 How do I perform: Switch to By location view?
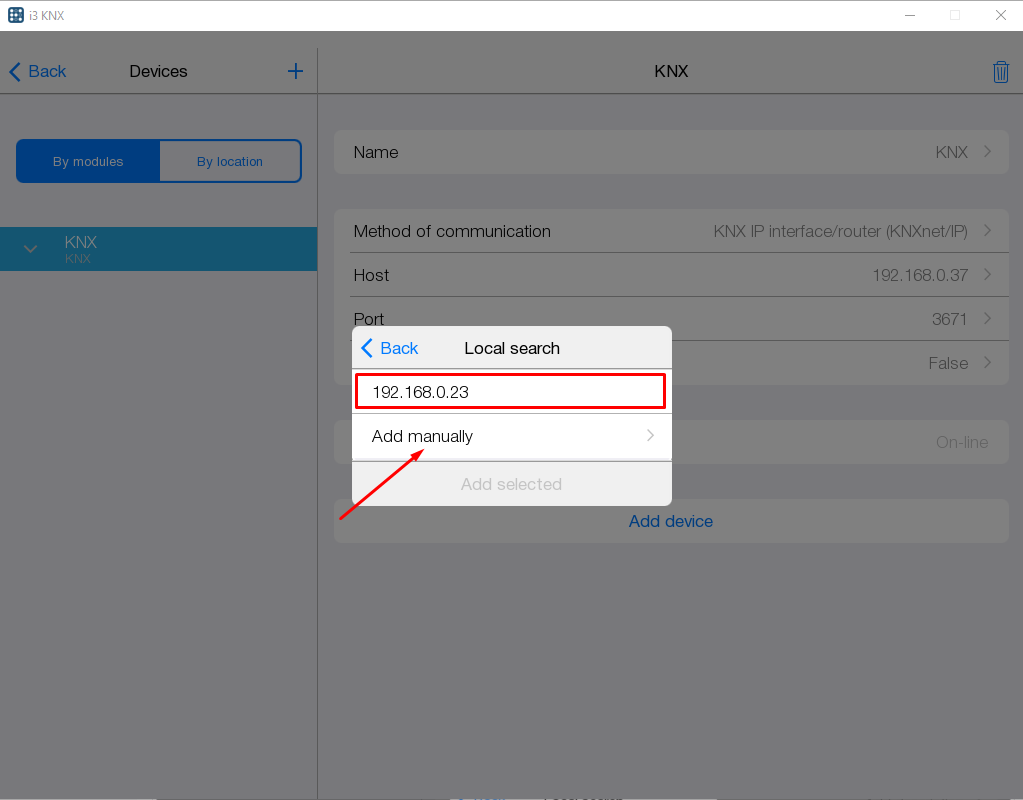230,161
